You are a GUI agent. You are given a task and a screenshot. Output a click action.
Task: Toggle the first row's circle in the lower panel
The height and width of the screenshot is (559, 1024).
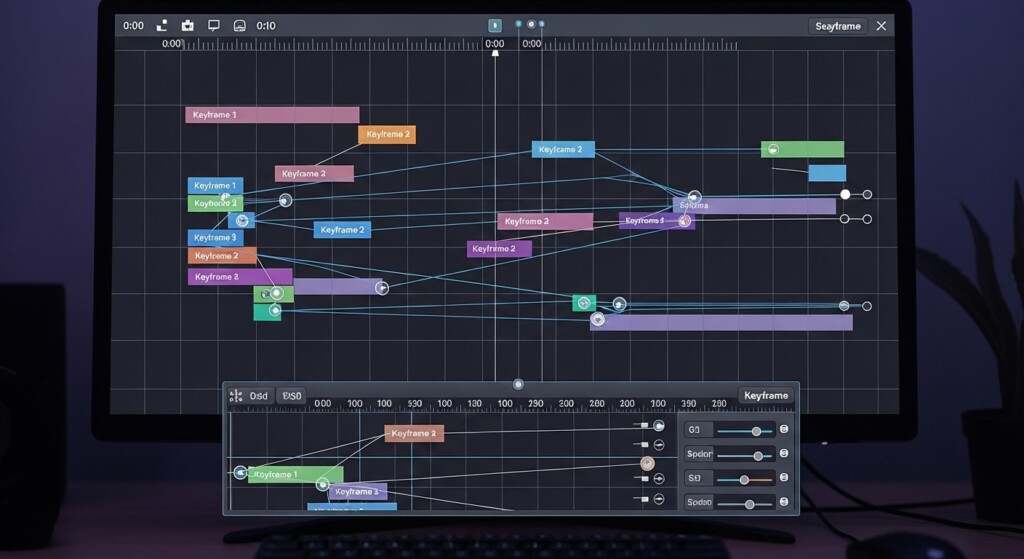(x=659, y=426)
